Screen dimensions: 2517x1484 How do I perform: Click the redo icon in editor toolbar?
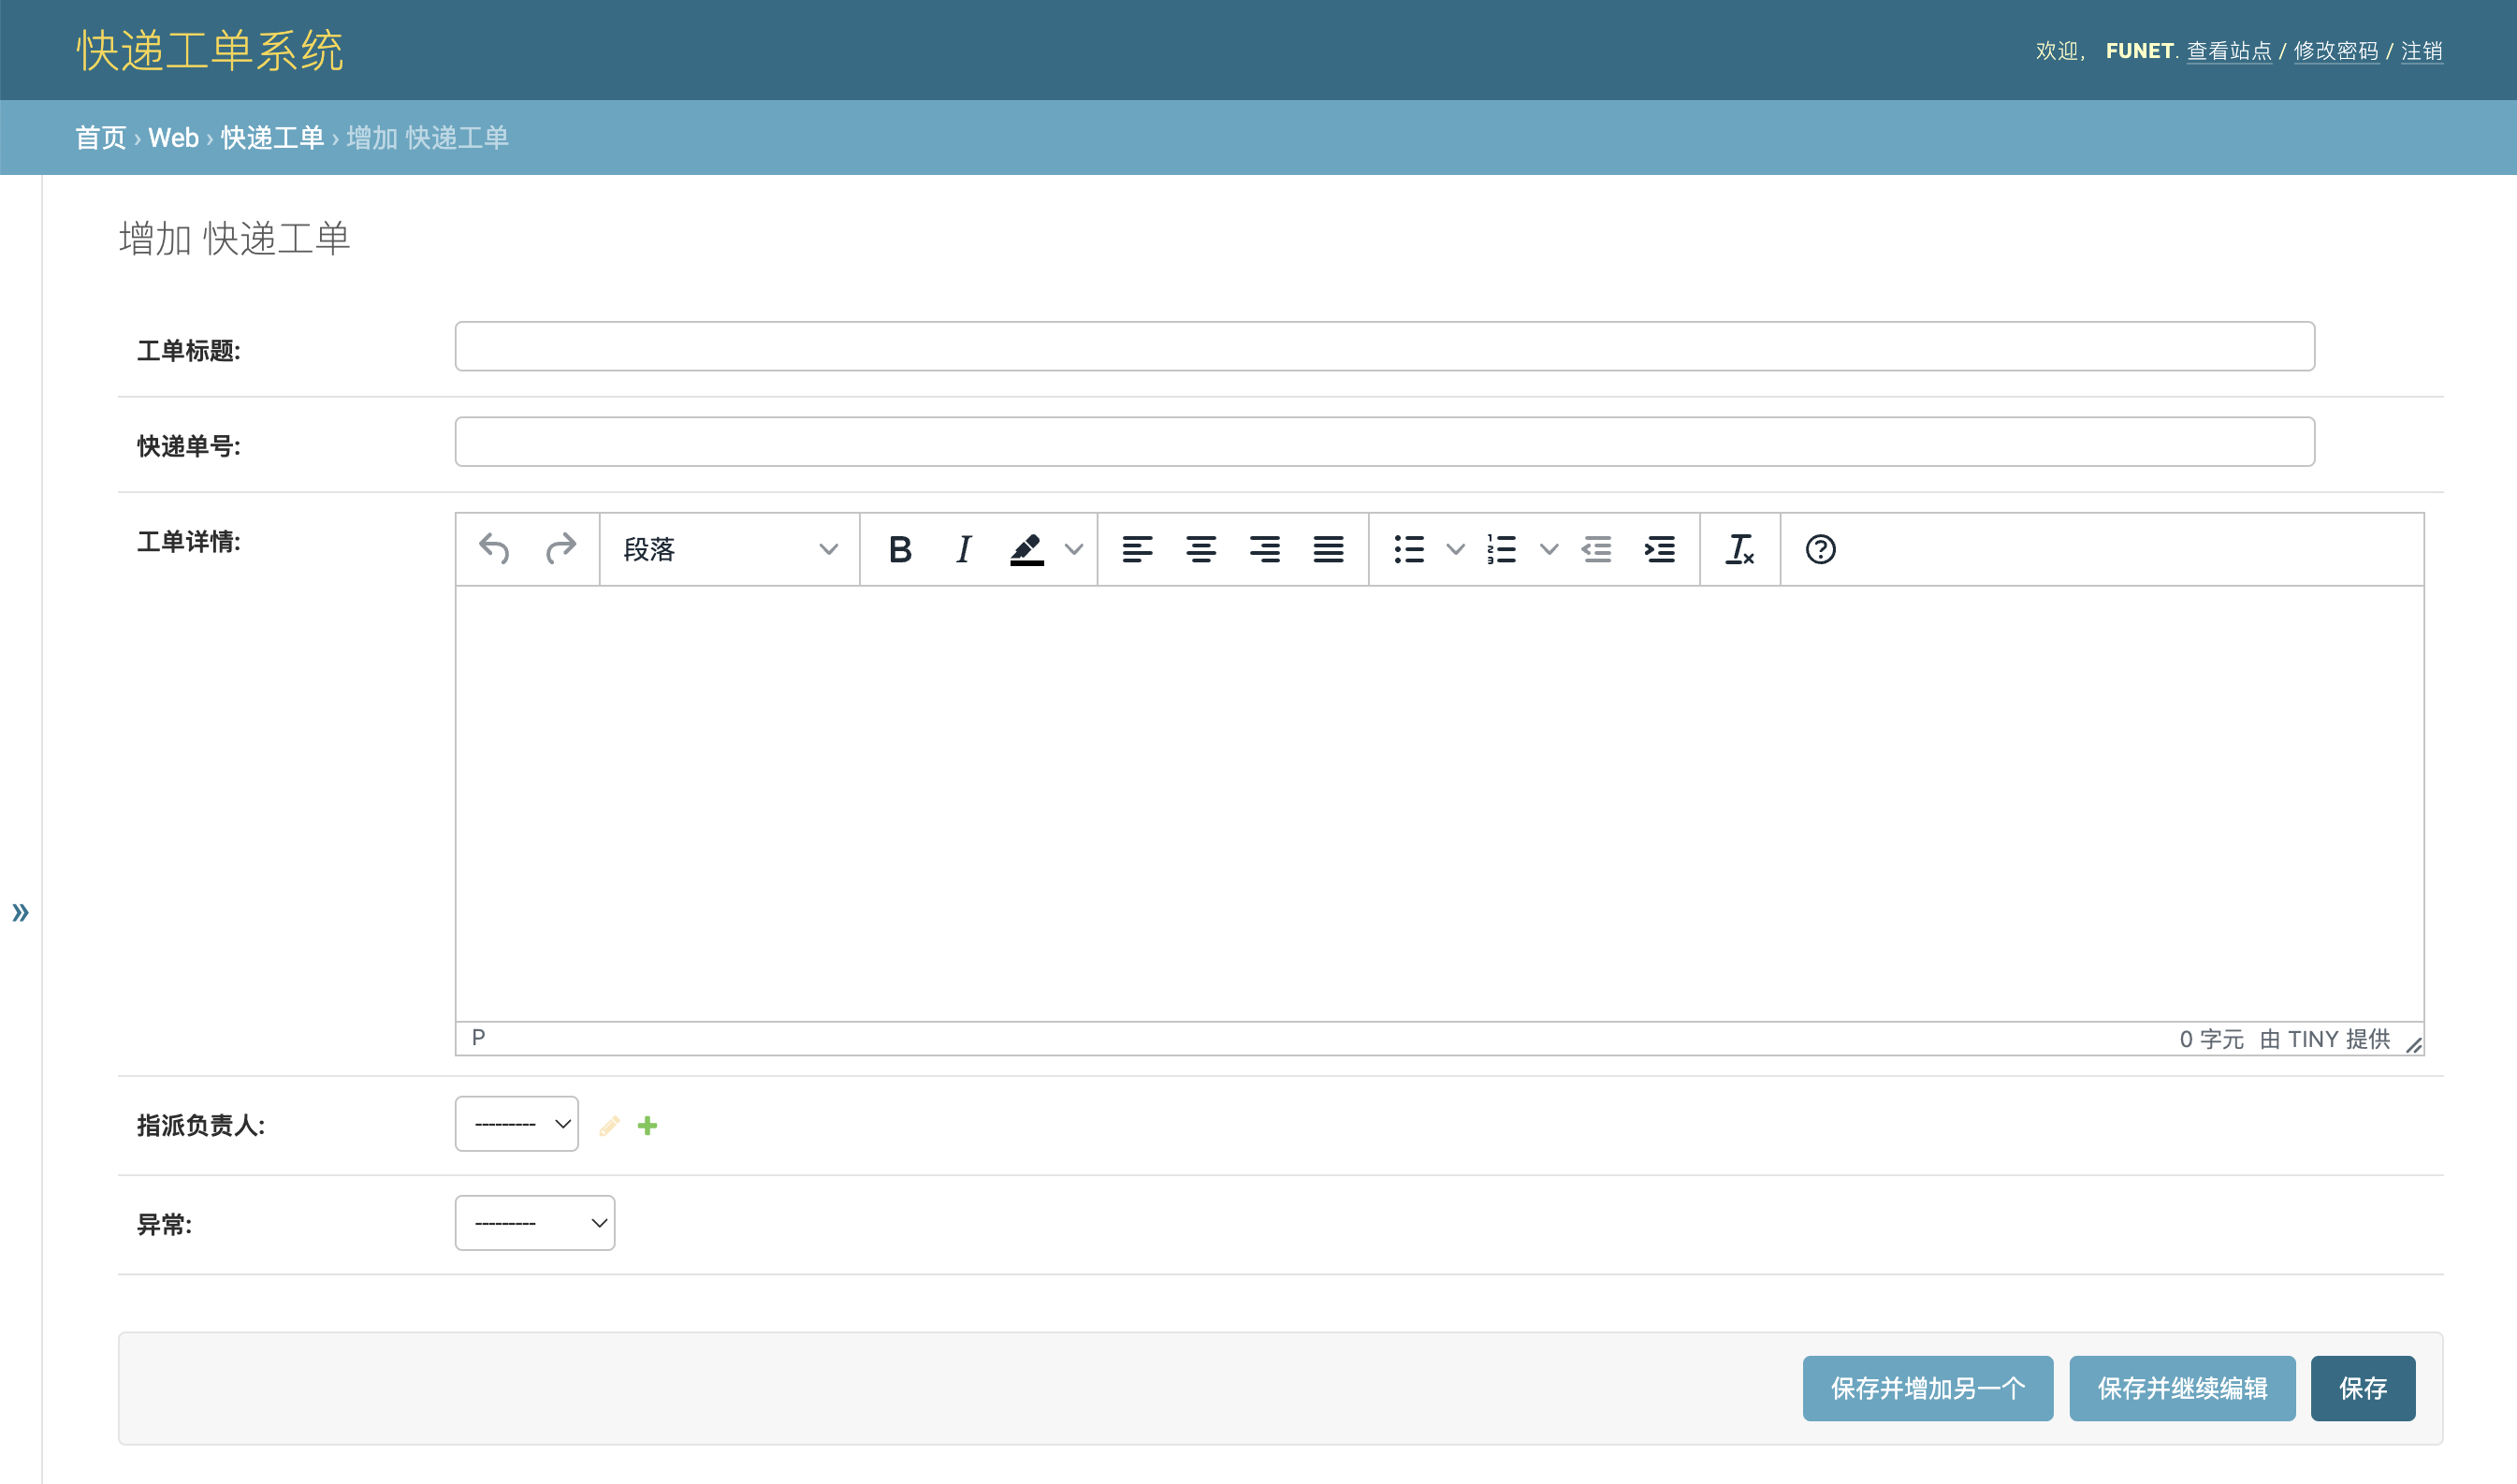click(561, 549)
